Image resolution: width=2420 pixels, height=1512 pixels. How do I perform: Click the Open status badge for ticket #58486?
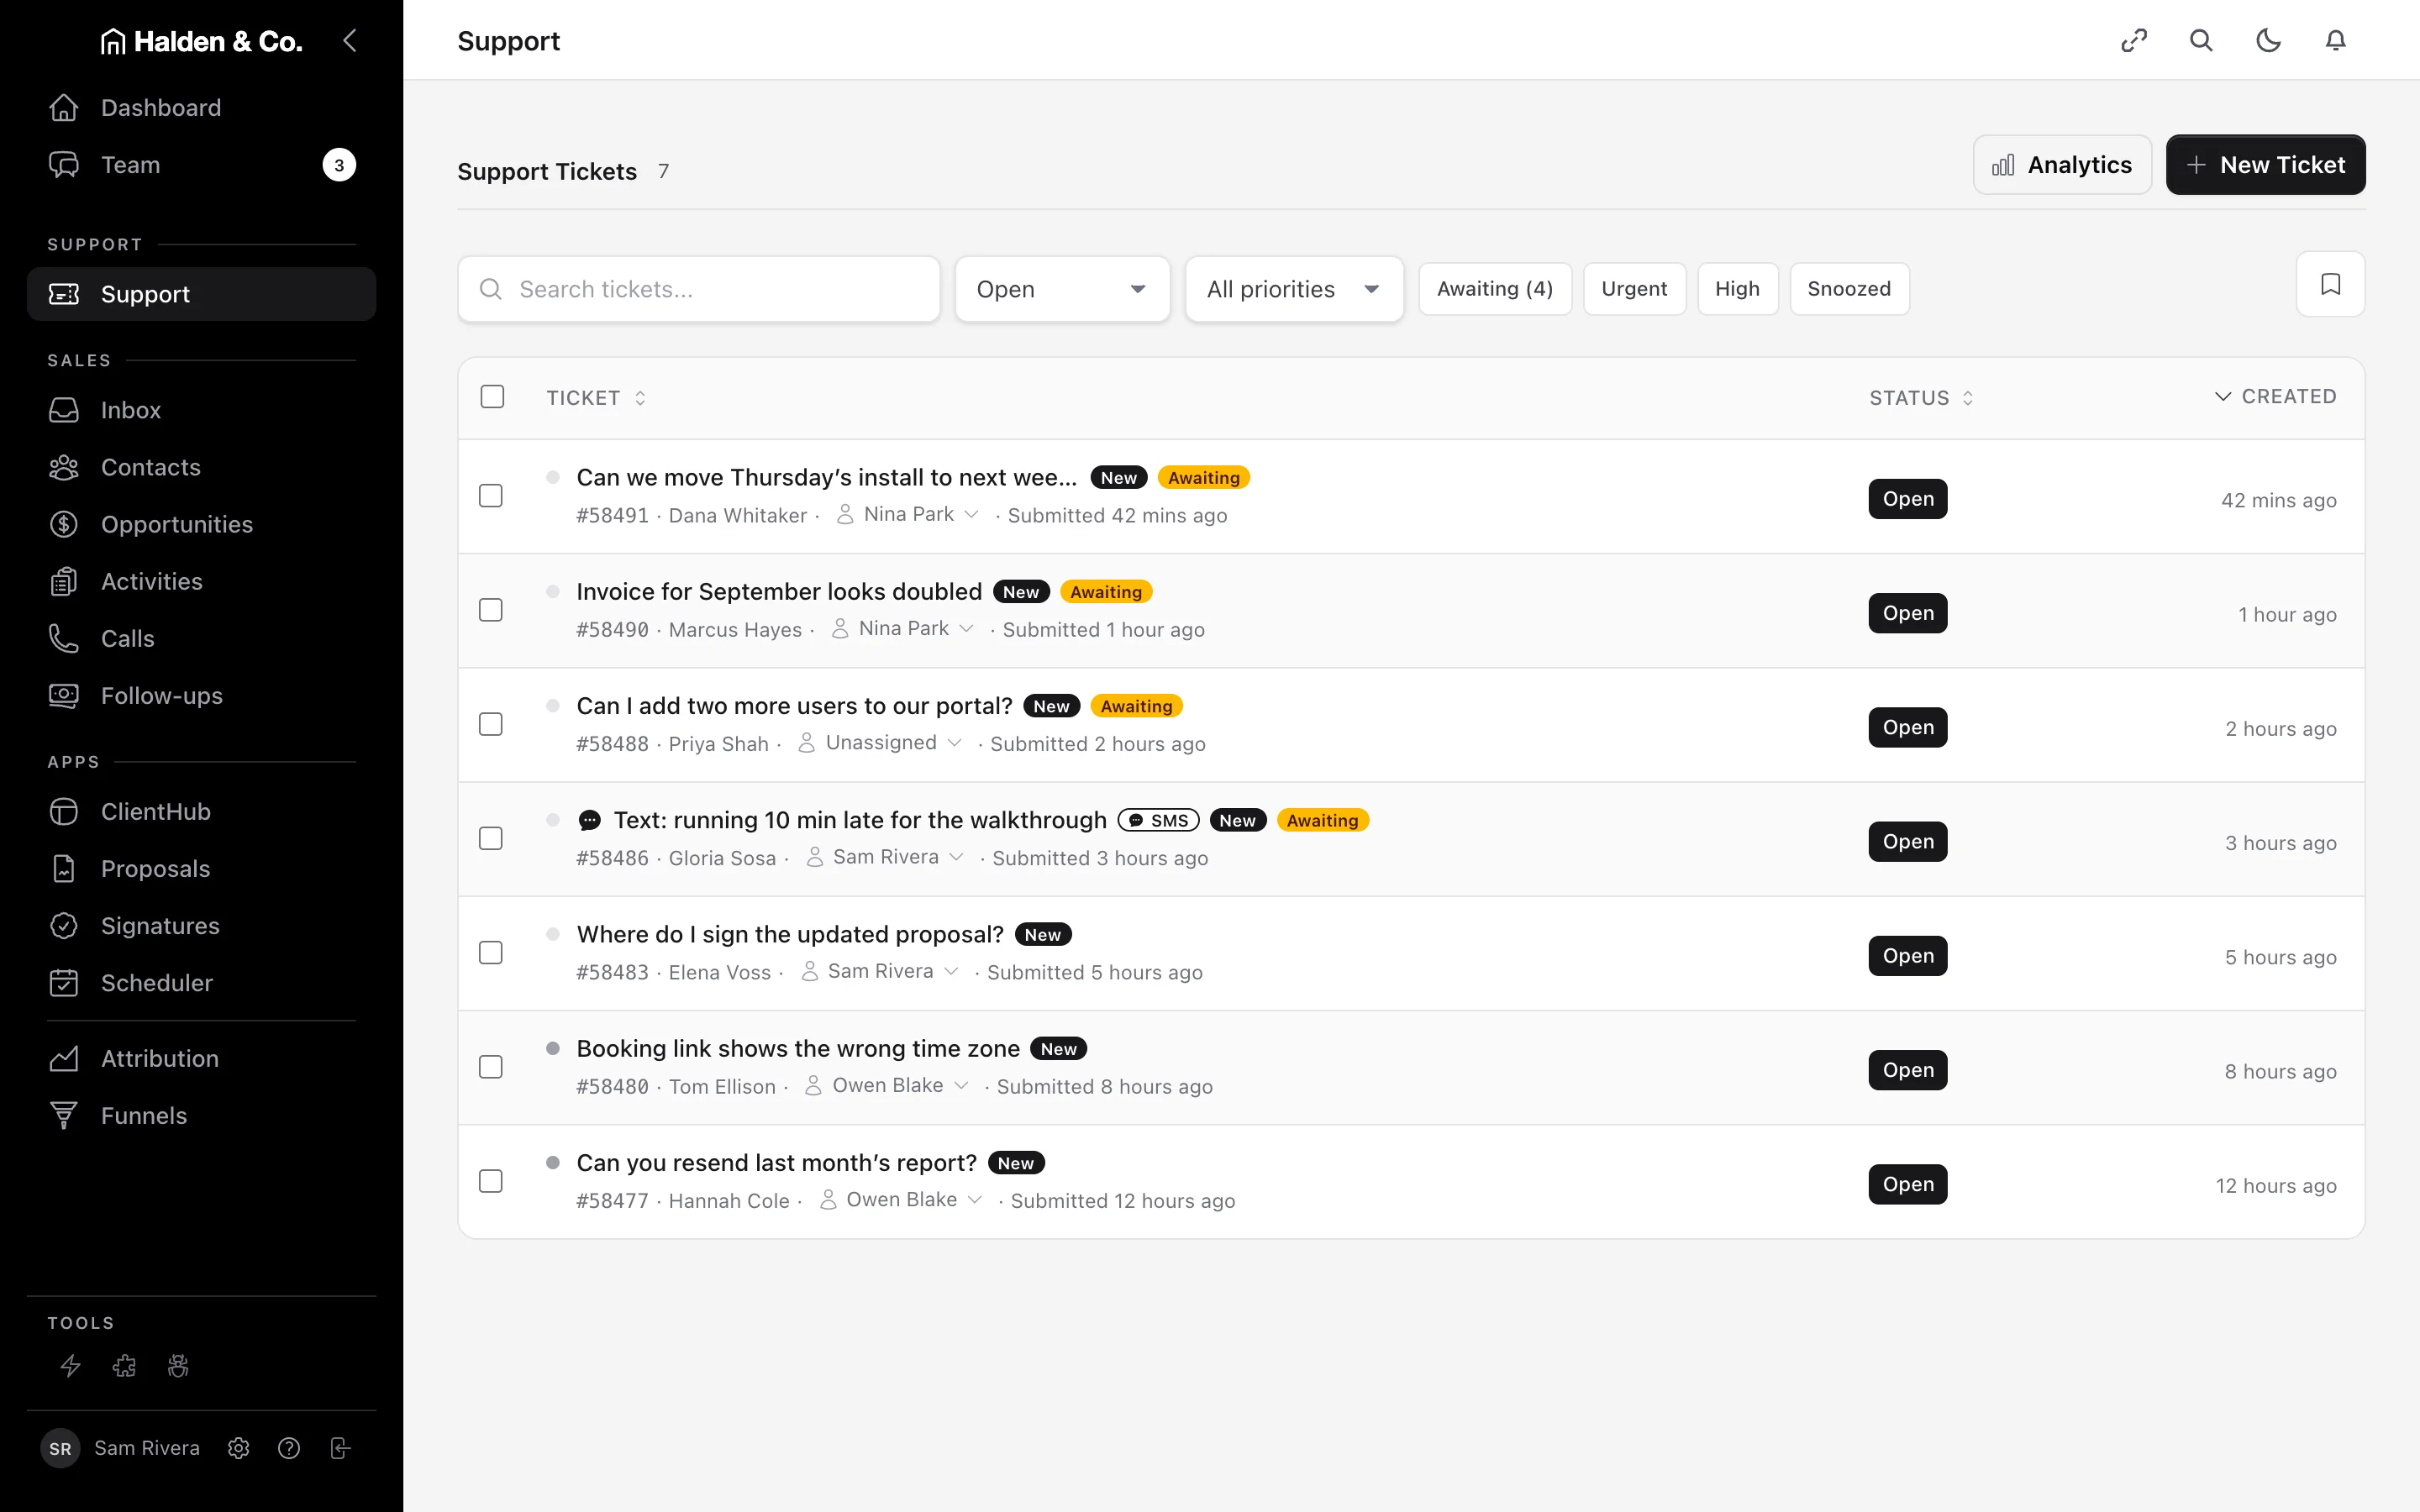click(x=1908, y=842)
